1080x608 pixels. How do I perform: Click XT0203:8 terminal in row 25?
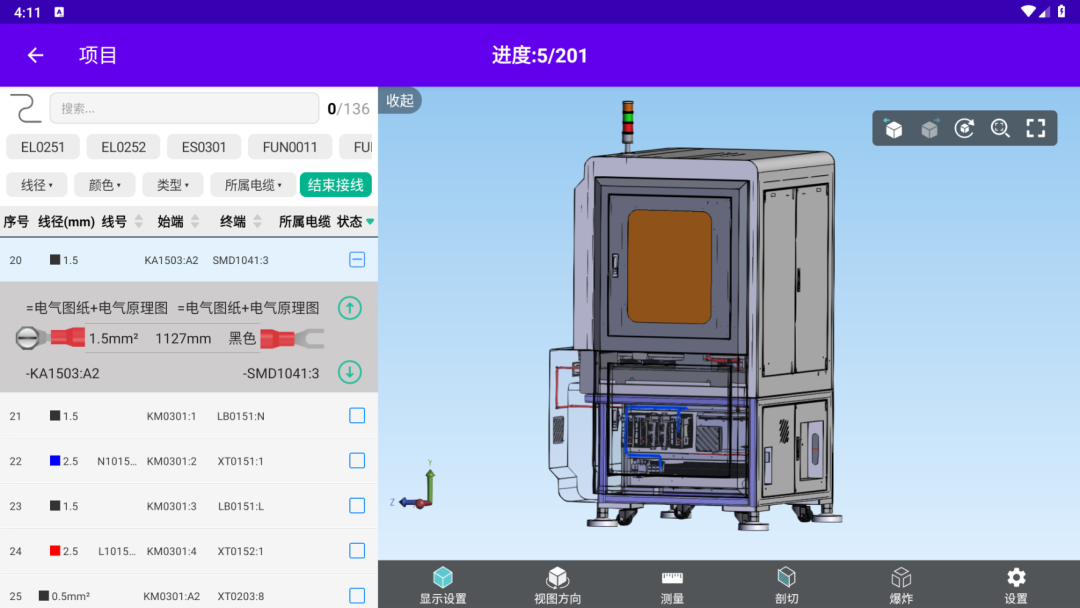pyautogui.click(x=241, y=596)
